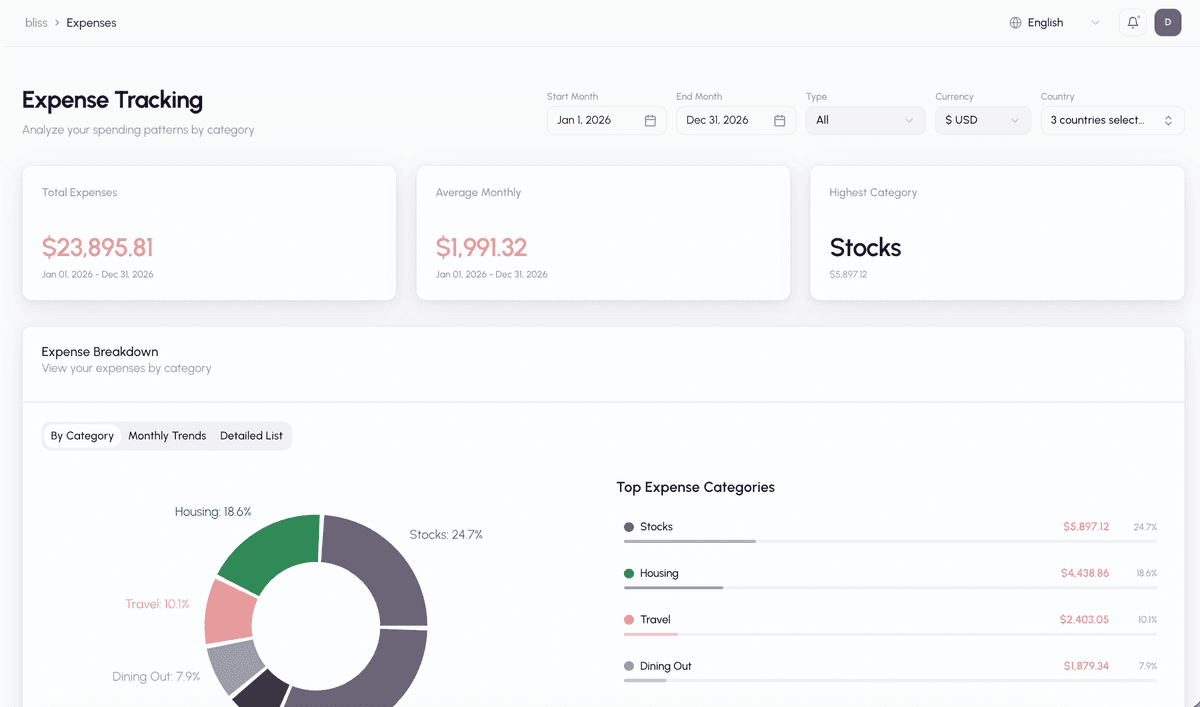Viewport: 1200px width, 707px height.
Task: Open the Type dropdown showing All
Action: [865, 119]
